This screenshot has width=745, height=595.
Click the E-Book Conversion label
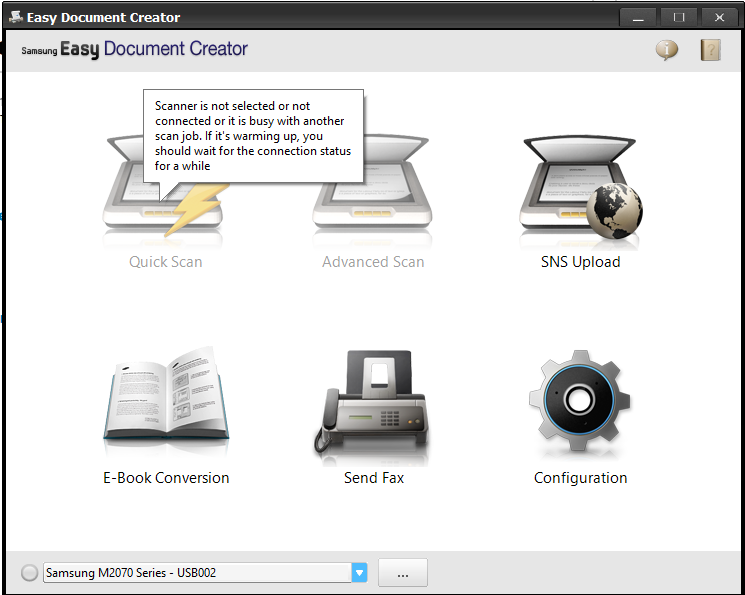pyautogui.click(x=166, y=478)
